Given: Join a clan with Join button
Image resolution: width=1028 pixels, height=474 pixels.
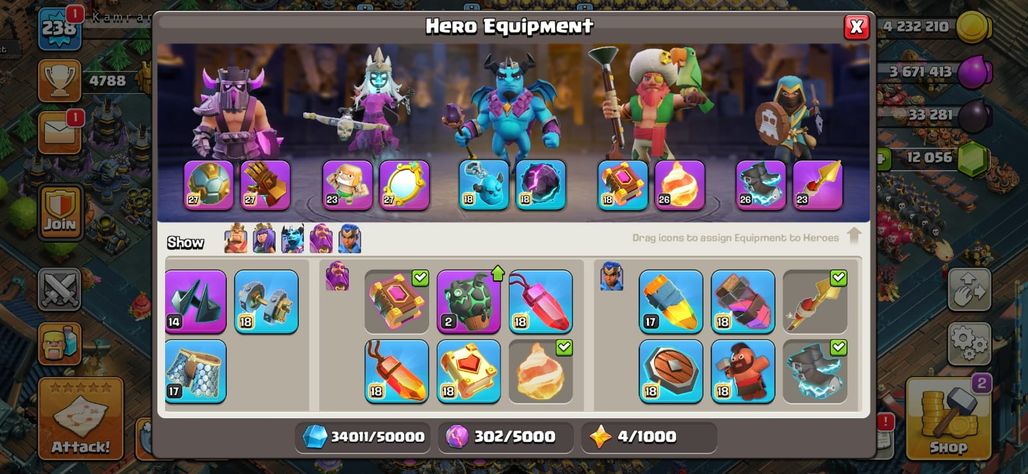Looking at the screenshot, I should point(60,212).
